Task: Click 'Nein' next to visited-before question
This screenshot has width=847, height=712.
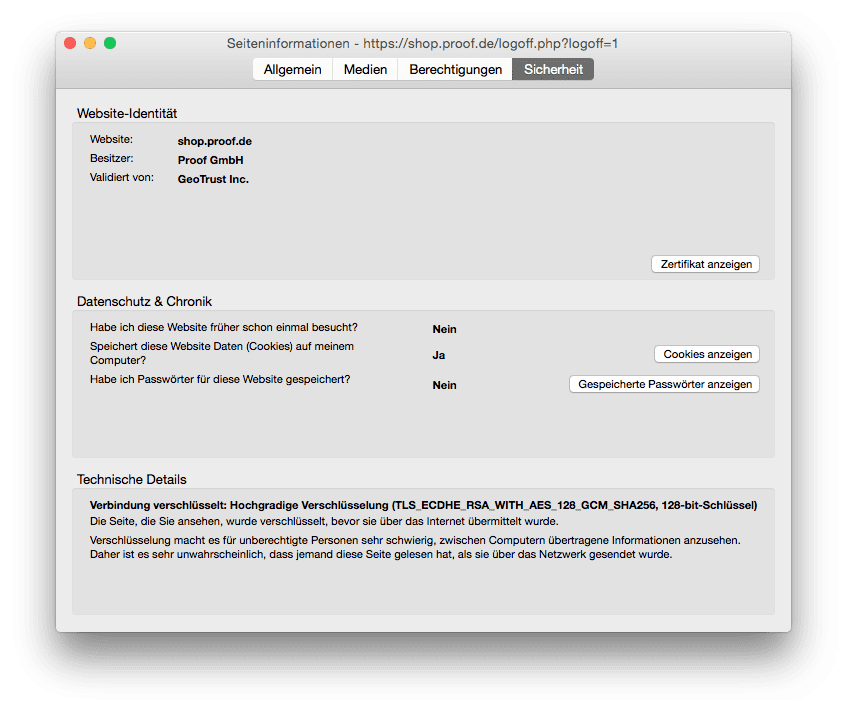Action: pos(444,329)
